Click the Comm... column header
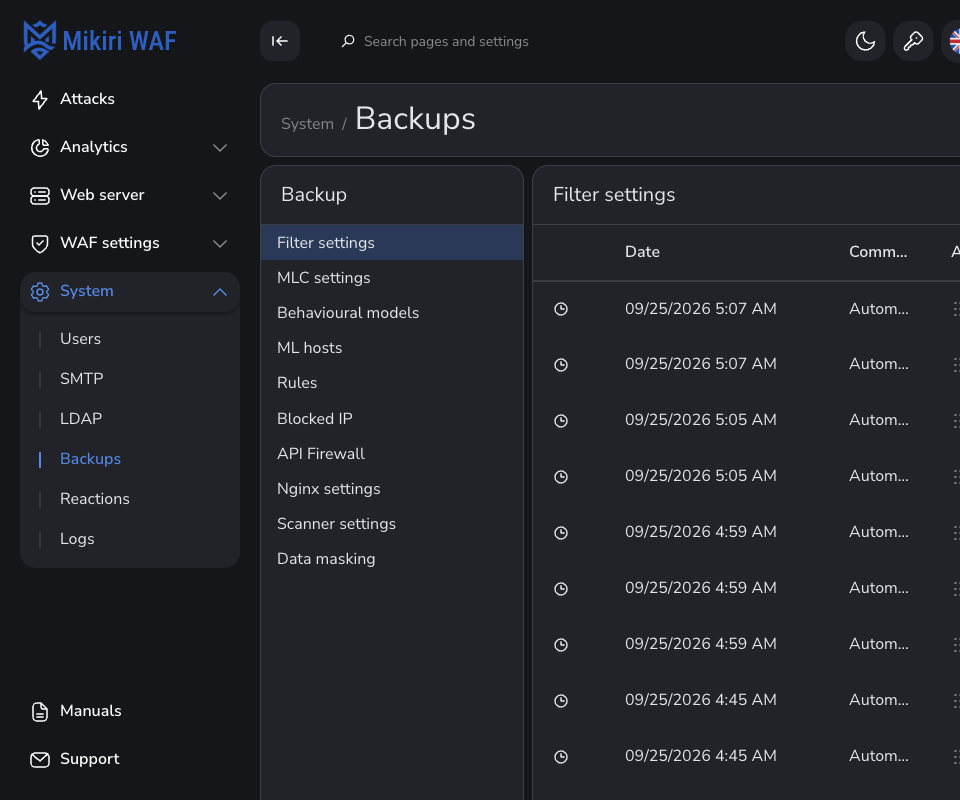The image size is (960, 800). [878, 252]
